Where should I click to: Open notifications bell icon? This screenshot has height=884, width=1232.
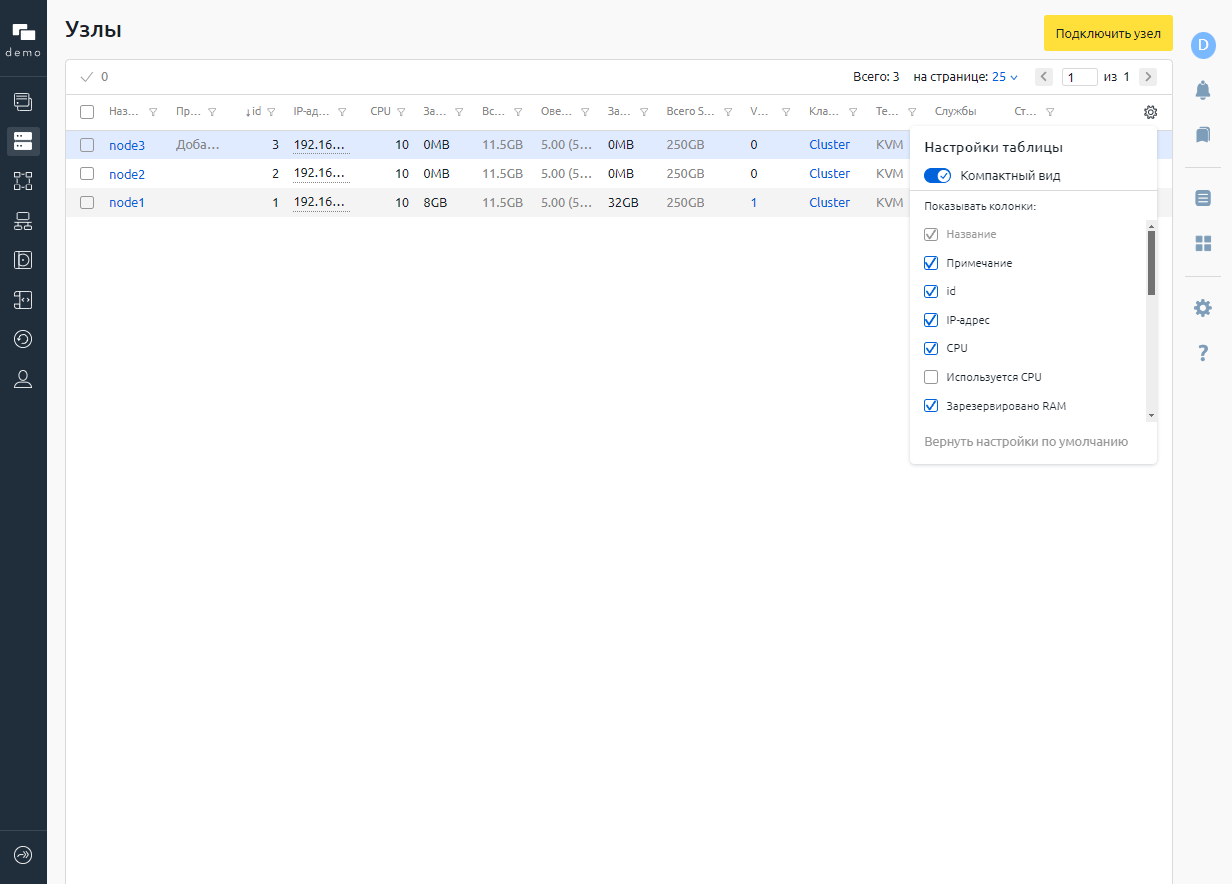pyautogui.click(x=1203, y=90)
